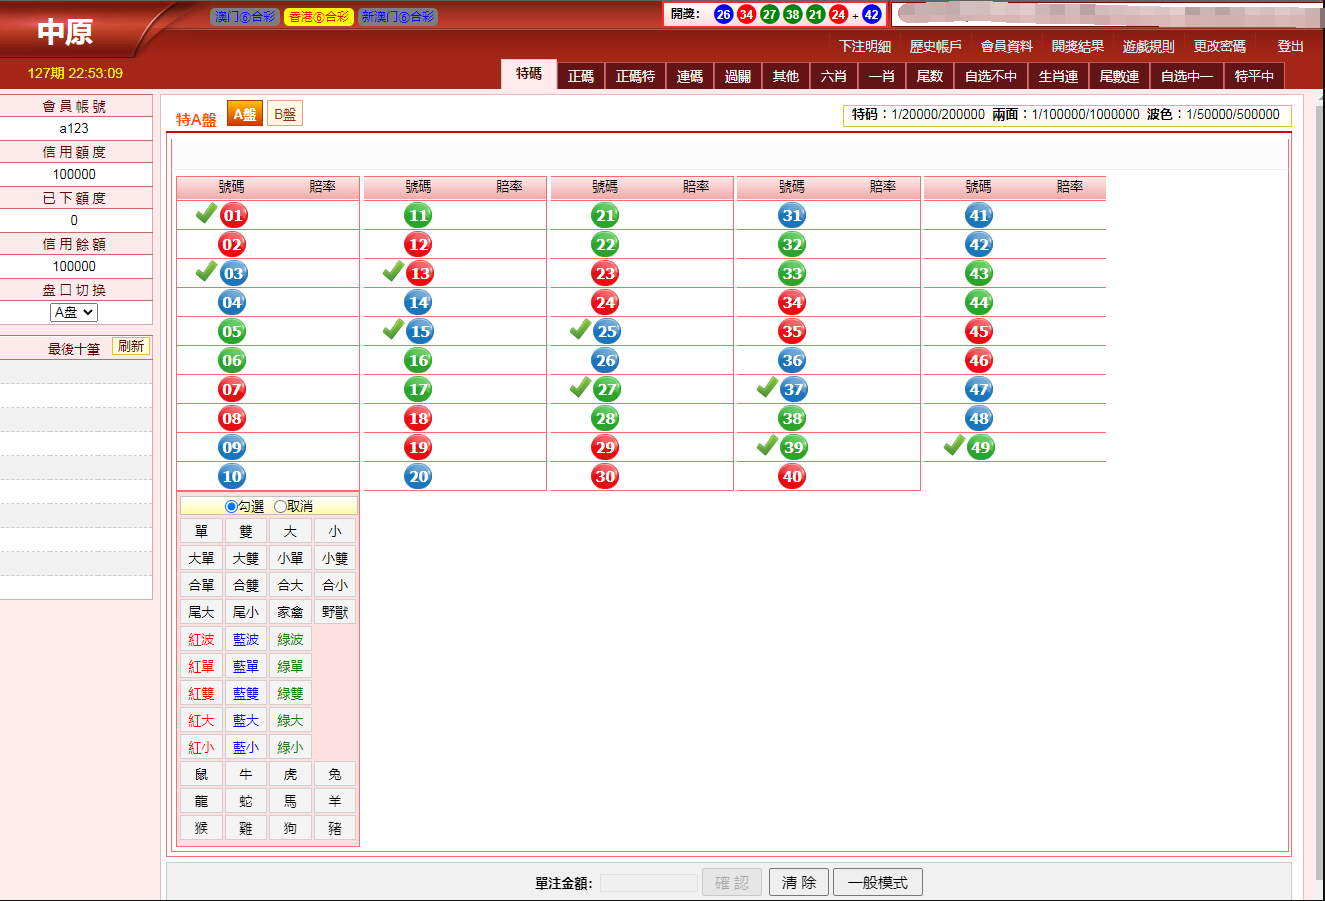Click the 紅波 red color filter
The image size is (1325, 901).
pos(201,640)
